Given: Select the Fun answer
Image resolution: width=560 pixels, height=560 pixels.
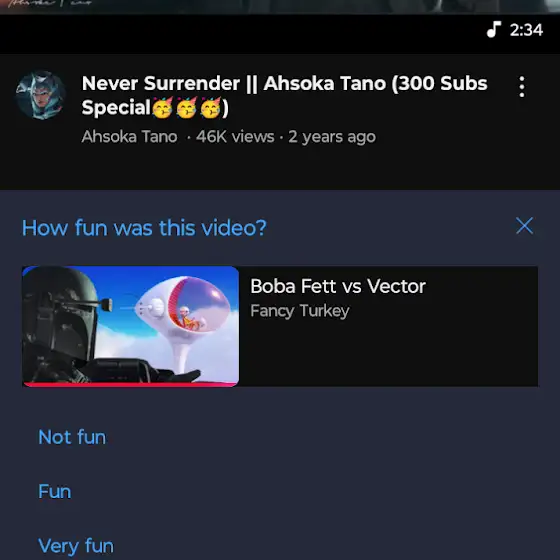Looking at the screenshot, I should pos(55,491).
